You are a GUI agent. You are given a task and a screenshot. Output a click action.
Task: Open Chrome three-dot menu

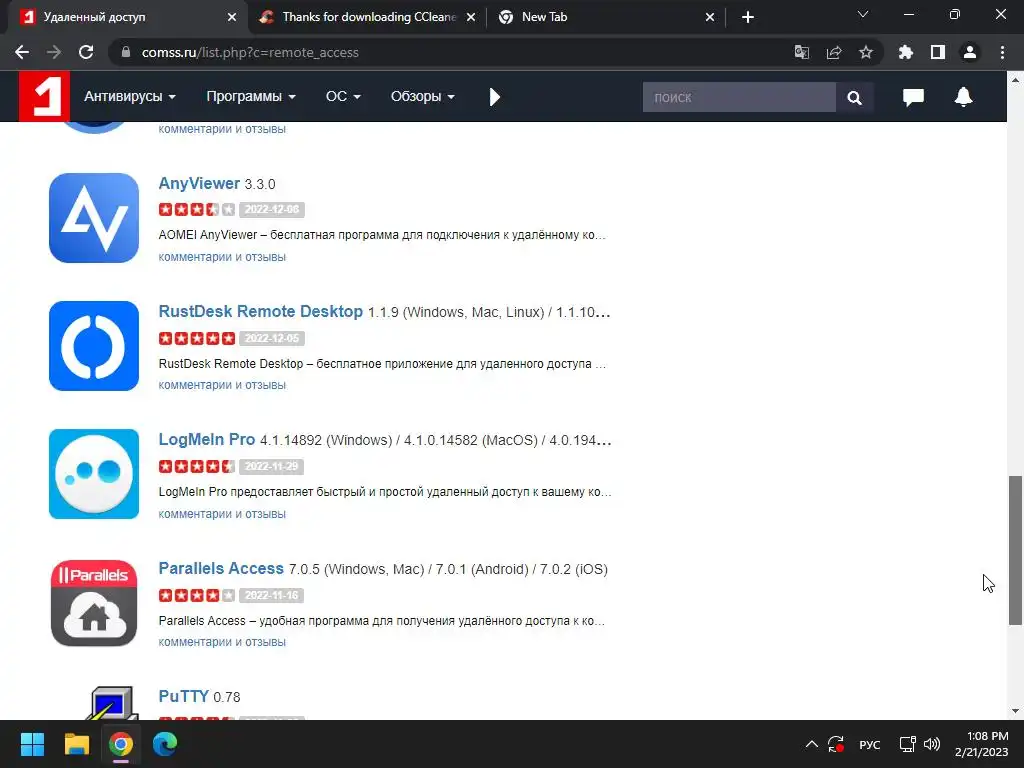[x=1002, y=52]
